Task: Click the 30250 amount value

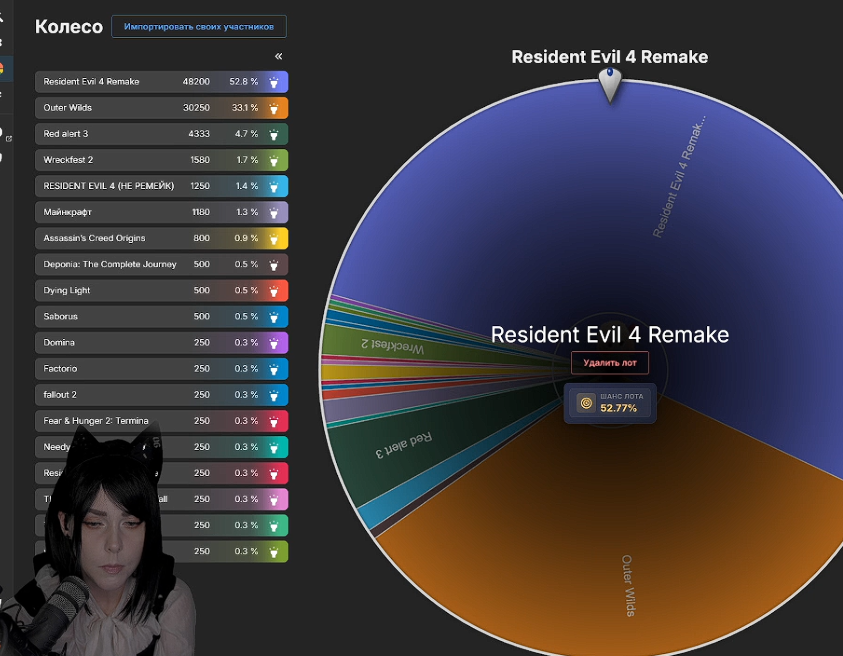Action: pos(196,108)
